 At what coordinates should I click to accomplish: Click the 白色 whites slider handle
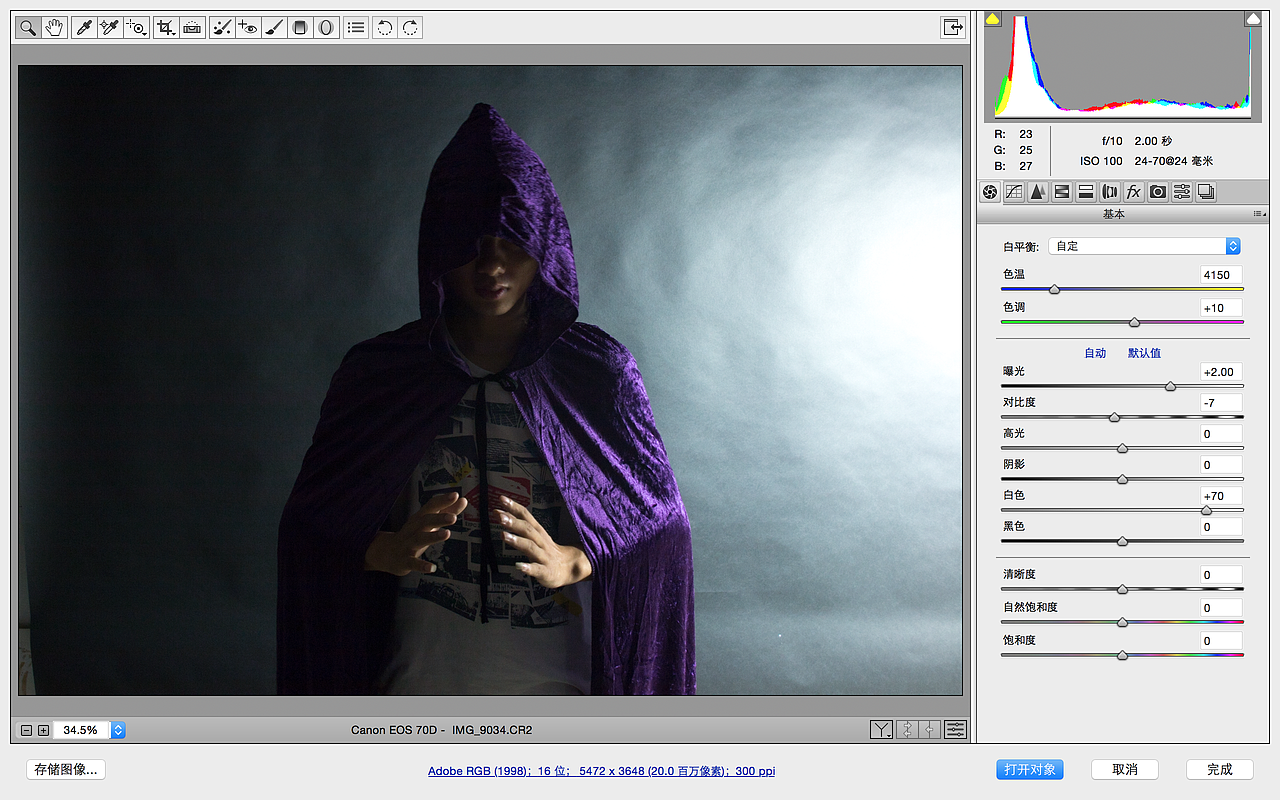click(x=1206, y=510)
